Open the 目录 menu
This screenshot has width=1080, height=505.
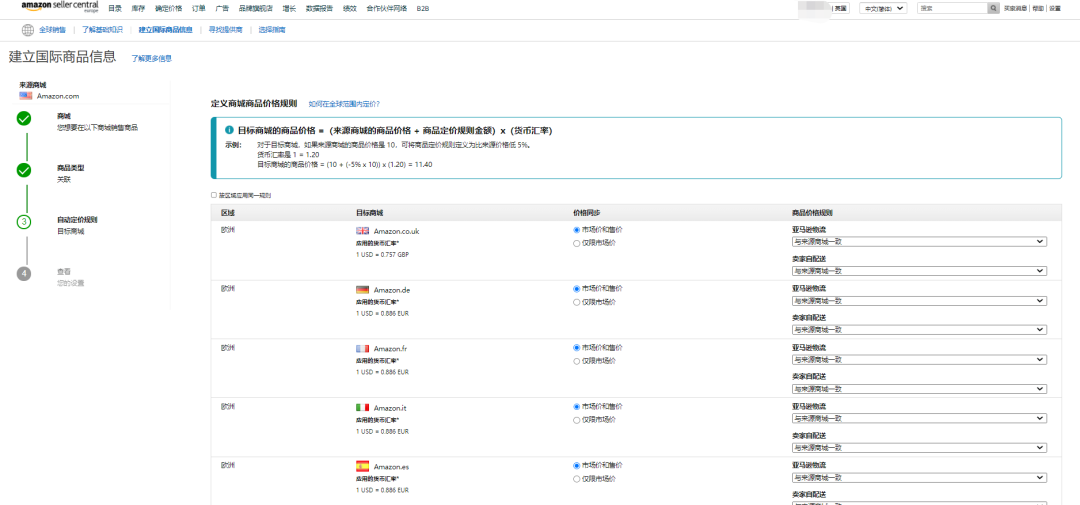[115, 8]
